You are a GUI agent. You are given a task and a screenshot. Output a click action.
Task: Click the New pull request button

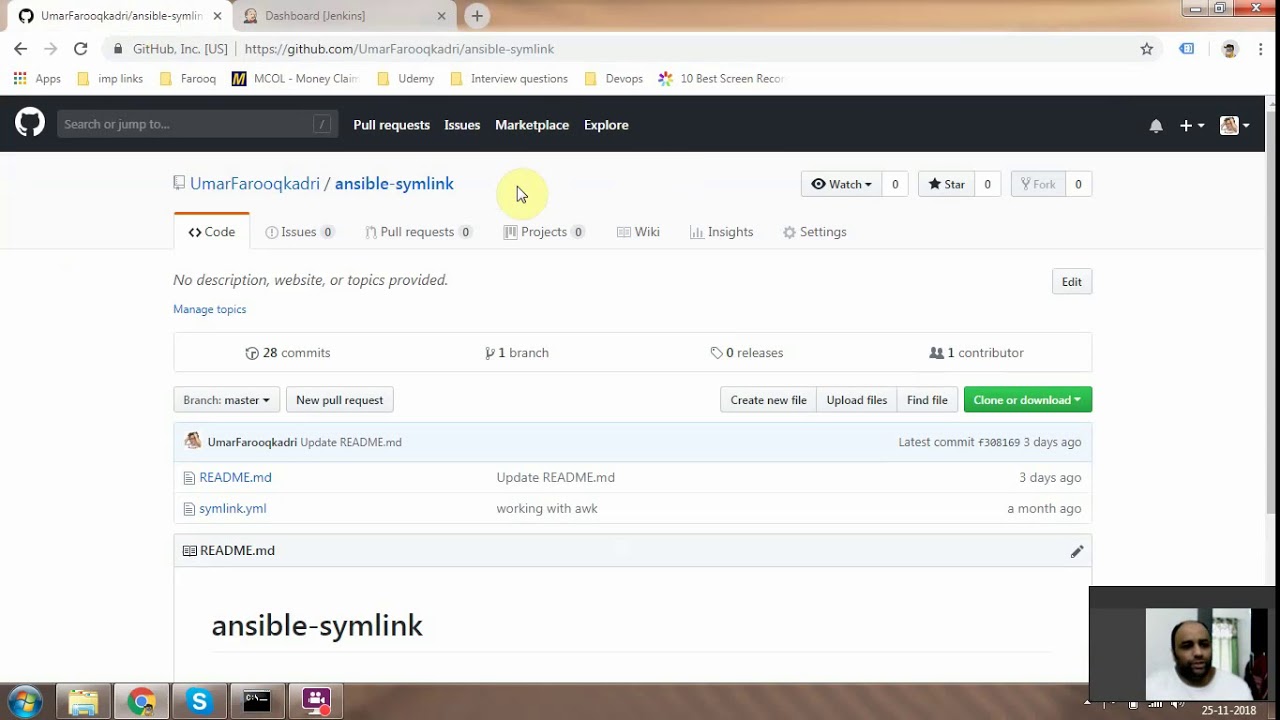pos(340,400)
